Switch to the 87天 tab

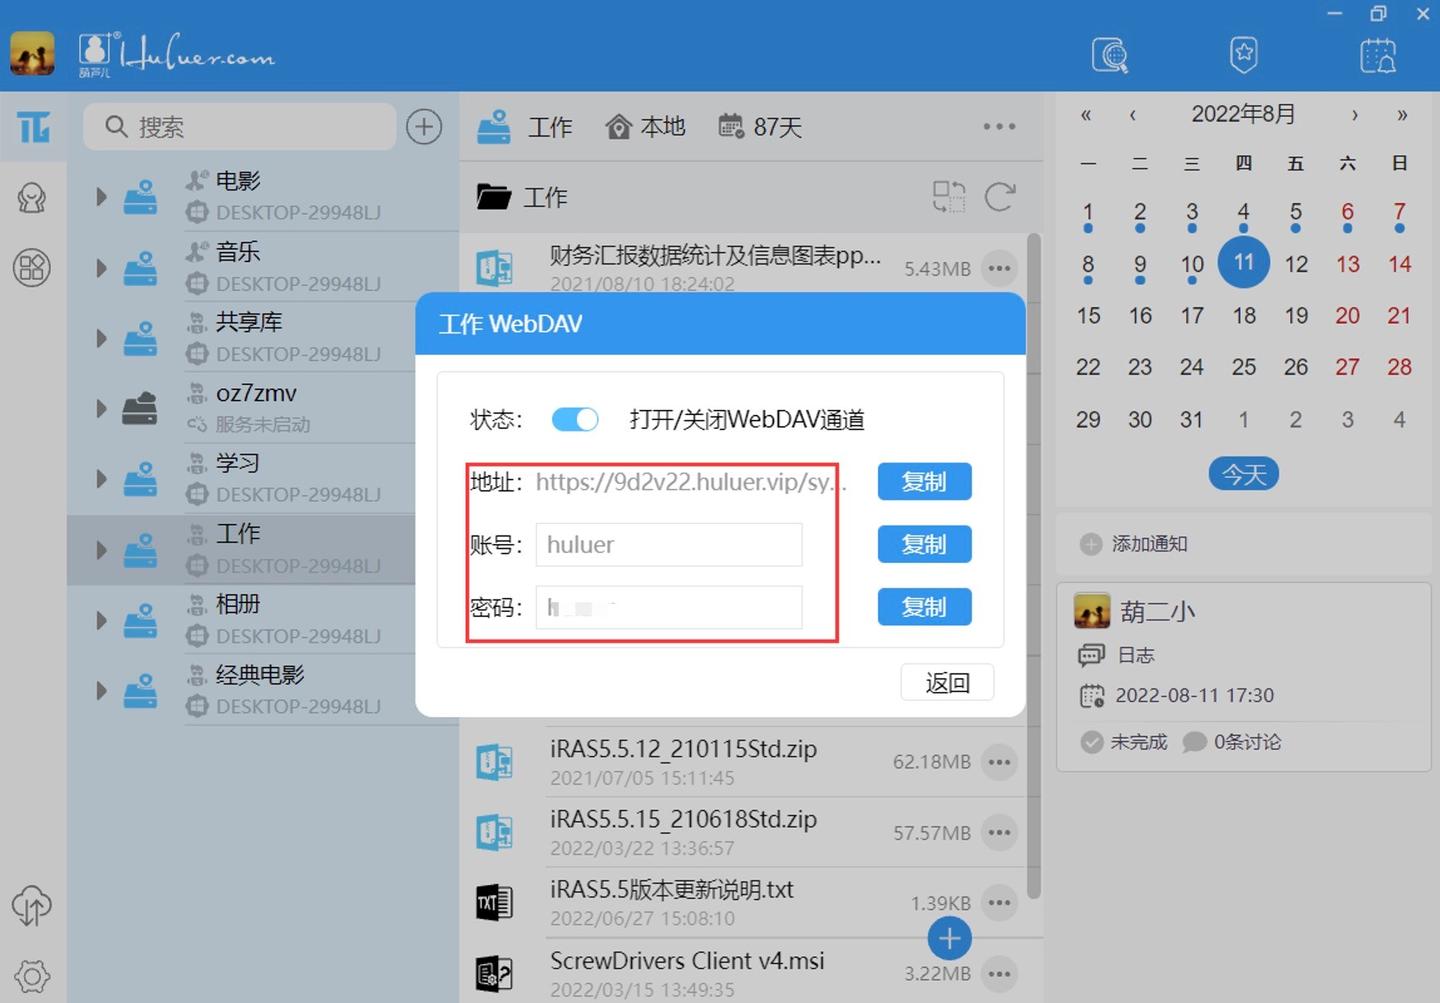tap(760, 126)
